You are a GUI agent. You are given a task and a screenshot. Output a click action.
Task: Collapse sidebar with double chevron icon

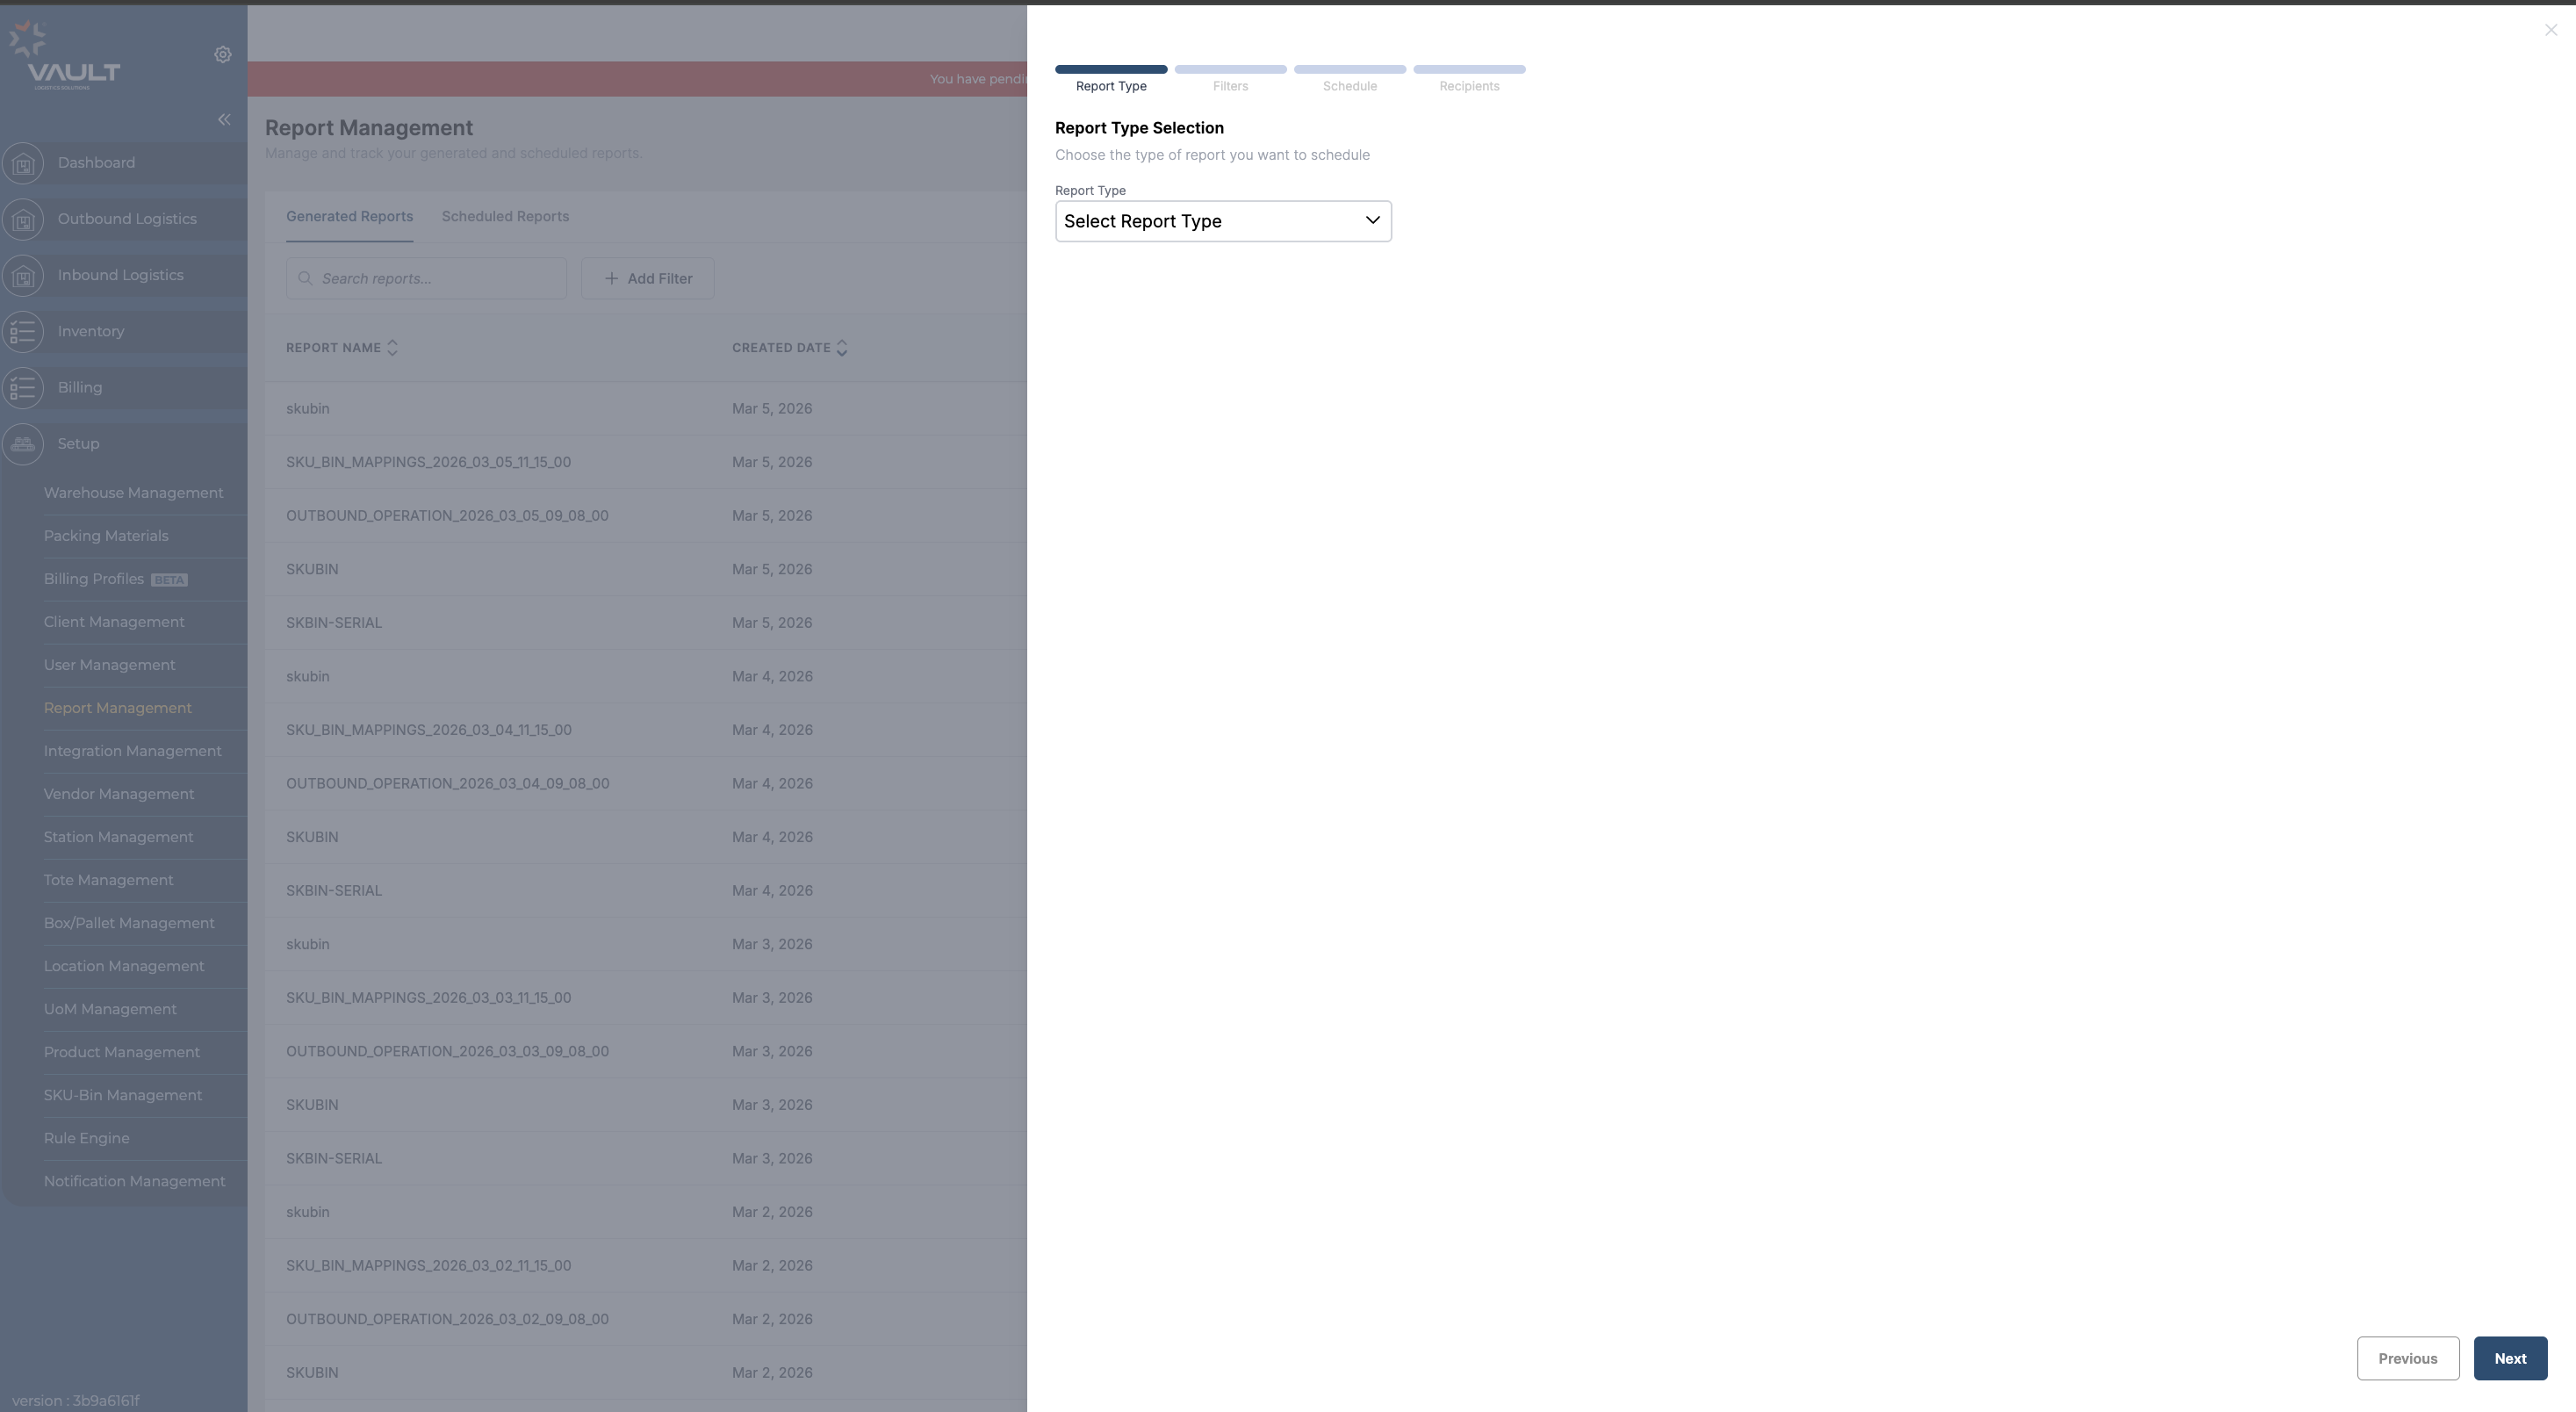pyautogui.click(x=224, y=120)
